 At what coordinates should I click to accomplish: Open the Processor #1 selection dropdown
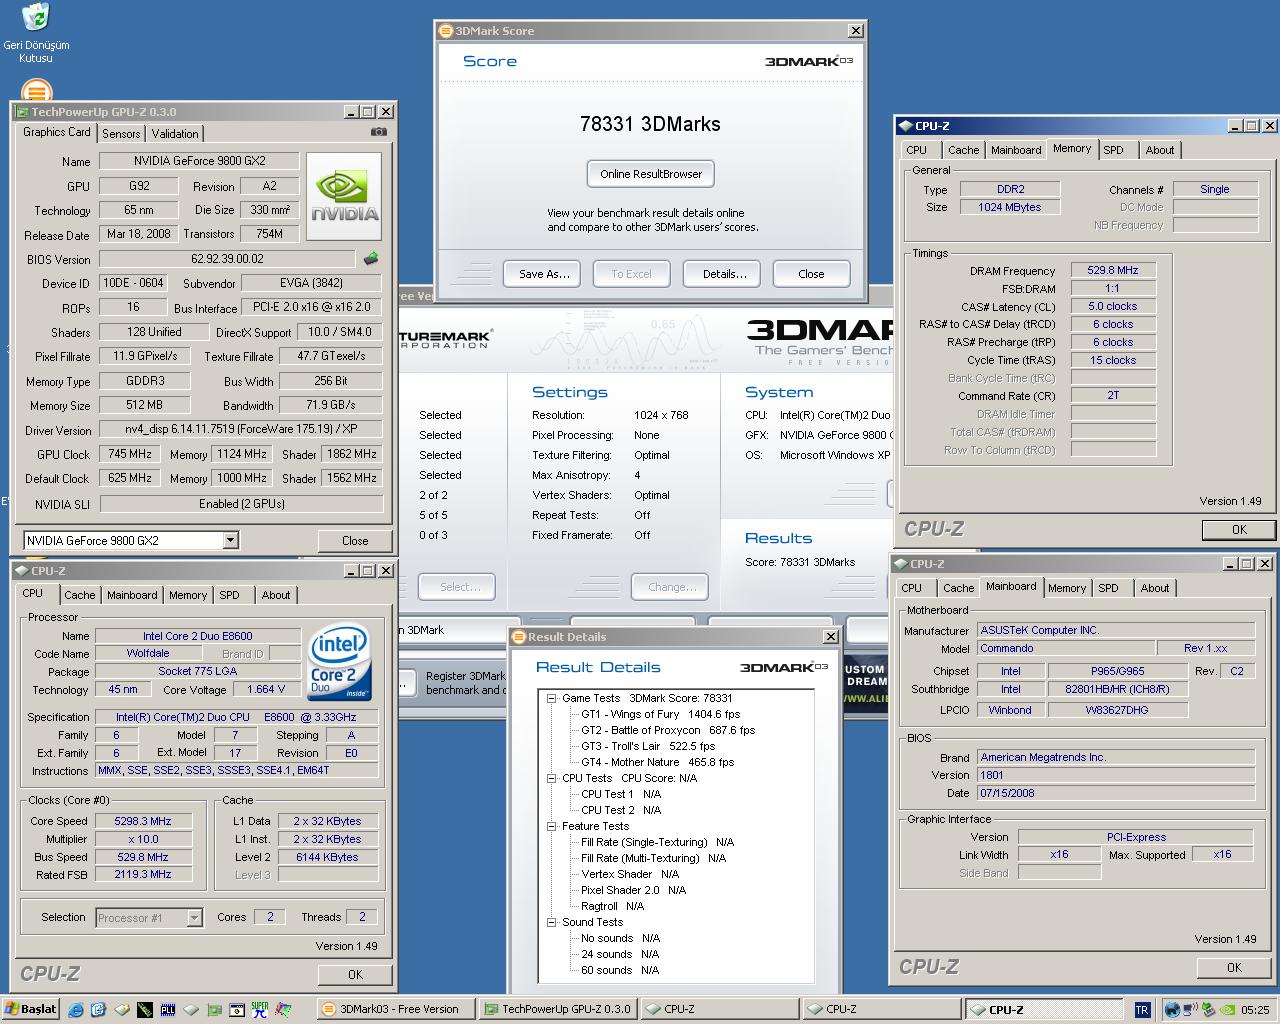coord(194,918)
